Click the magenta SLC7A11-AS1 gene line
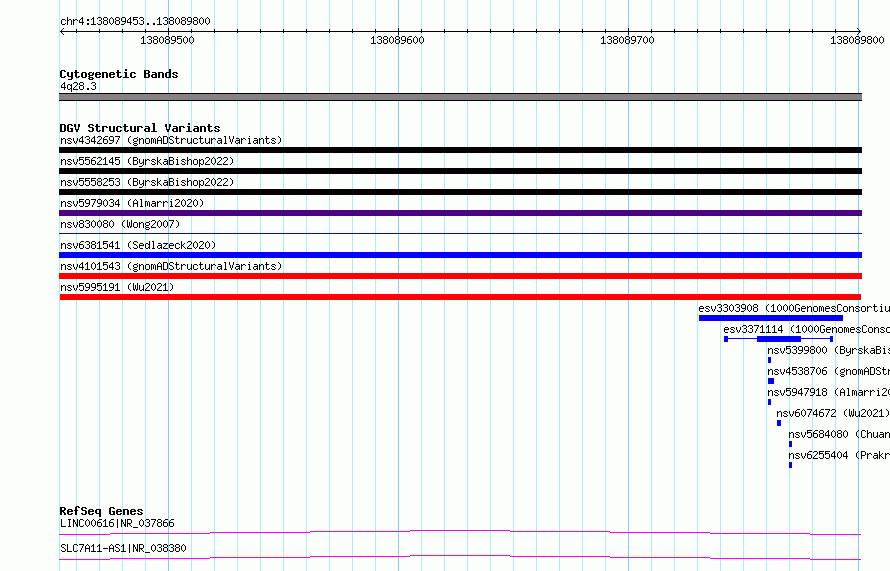The height and width of the screenshot is (571, 890). [x=460, y=557]
